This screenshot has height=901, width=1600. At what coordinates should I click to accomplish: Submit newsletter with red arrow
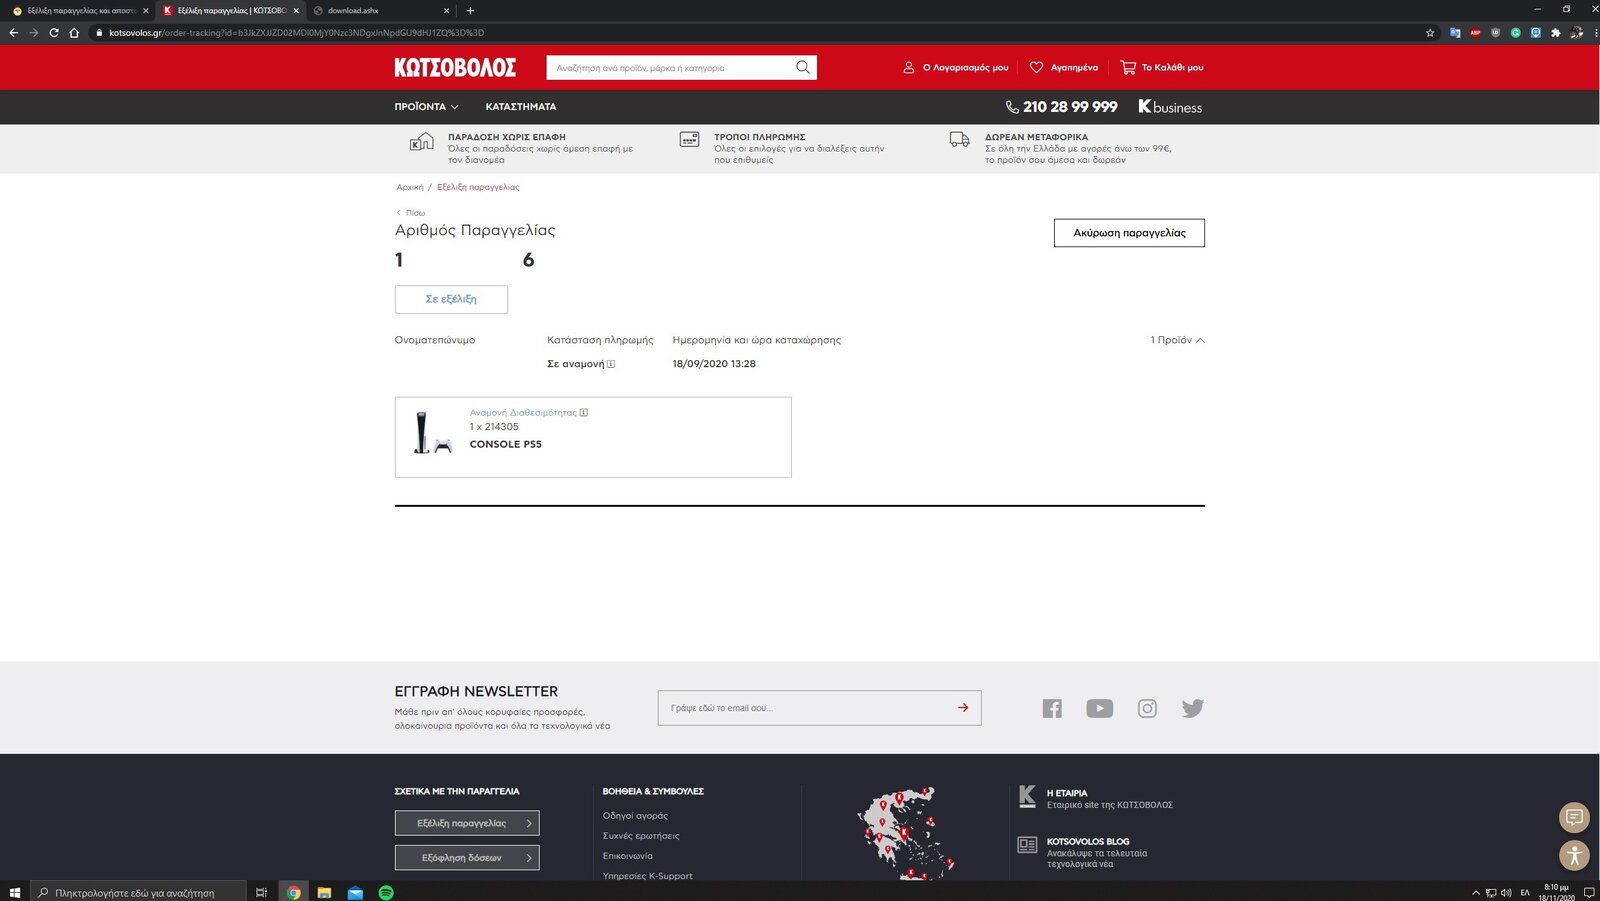[x=963, y=708]
